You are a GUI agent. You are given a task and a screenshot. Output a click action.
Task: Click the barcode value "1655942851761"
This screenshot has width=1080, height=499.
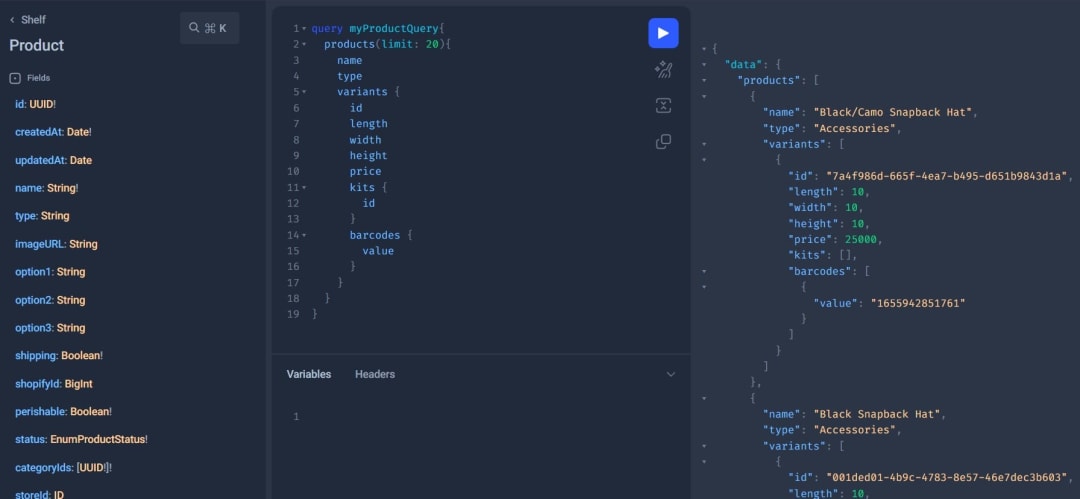pyautogui.click(x=917, y=303)
